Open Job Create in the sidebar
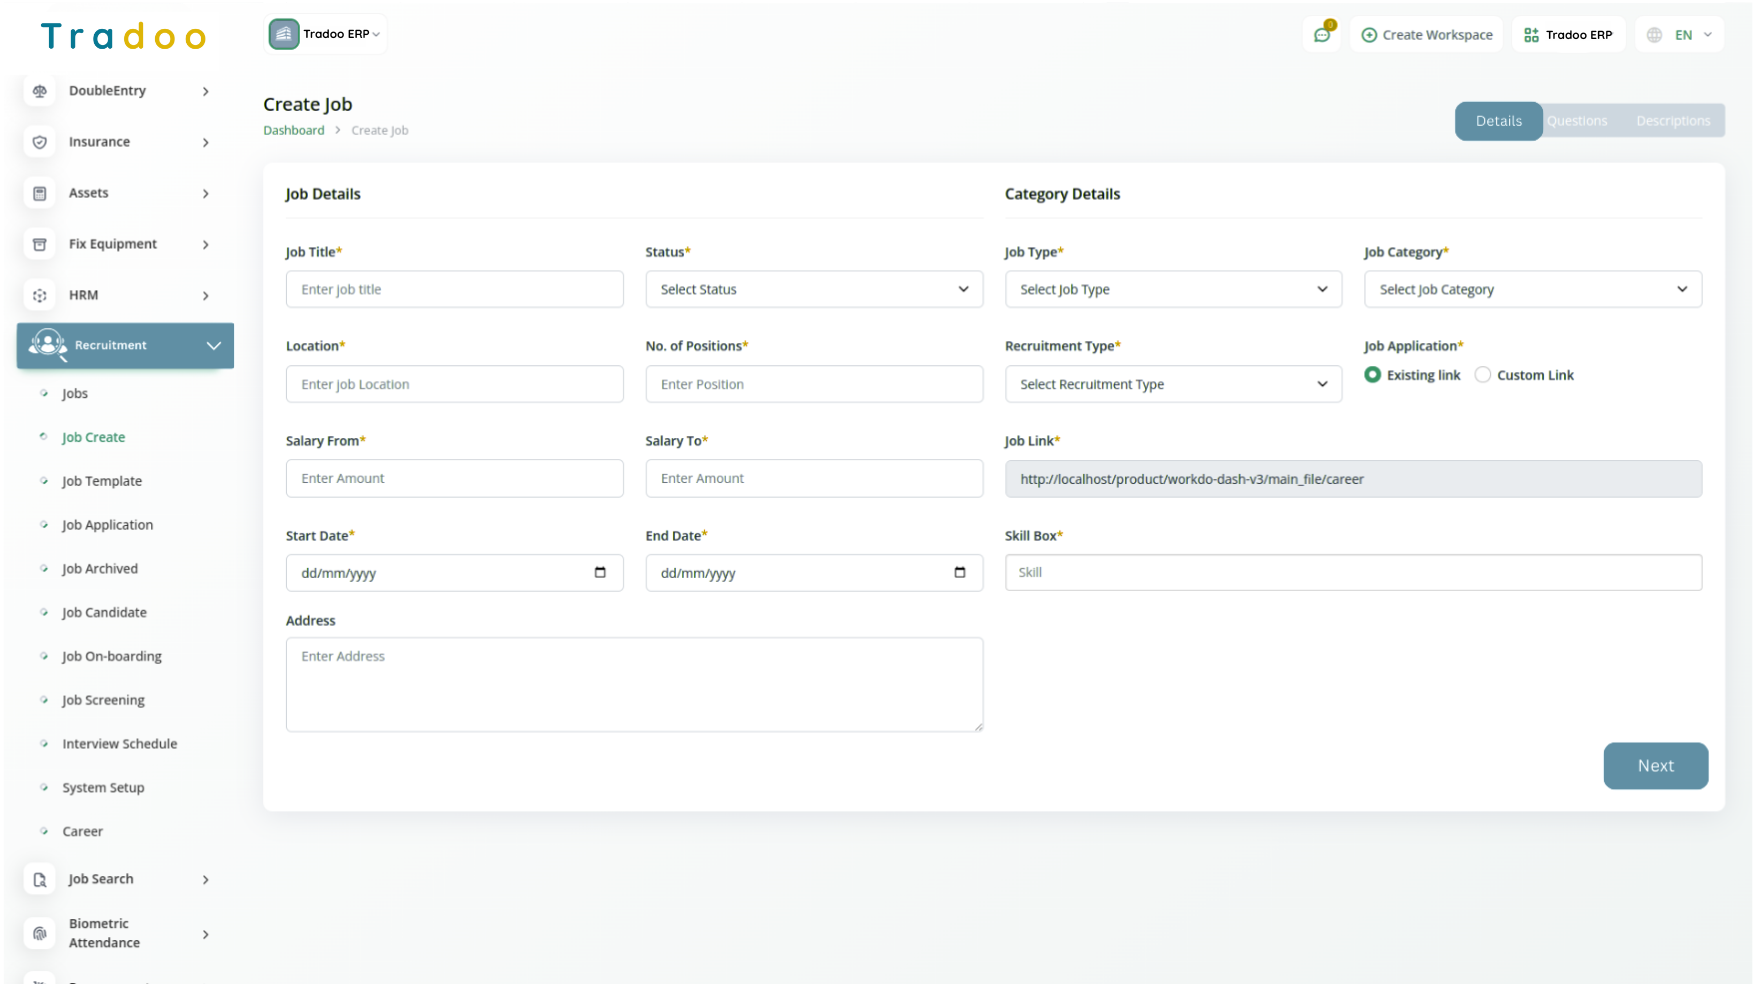 (x=93, y=437)
